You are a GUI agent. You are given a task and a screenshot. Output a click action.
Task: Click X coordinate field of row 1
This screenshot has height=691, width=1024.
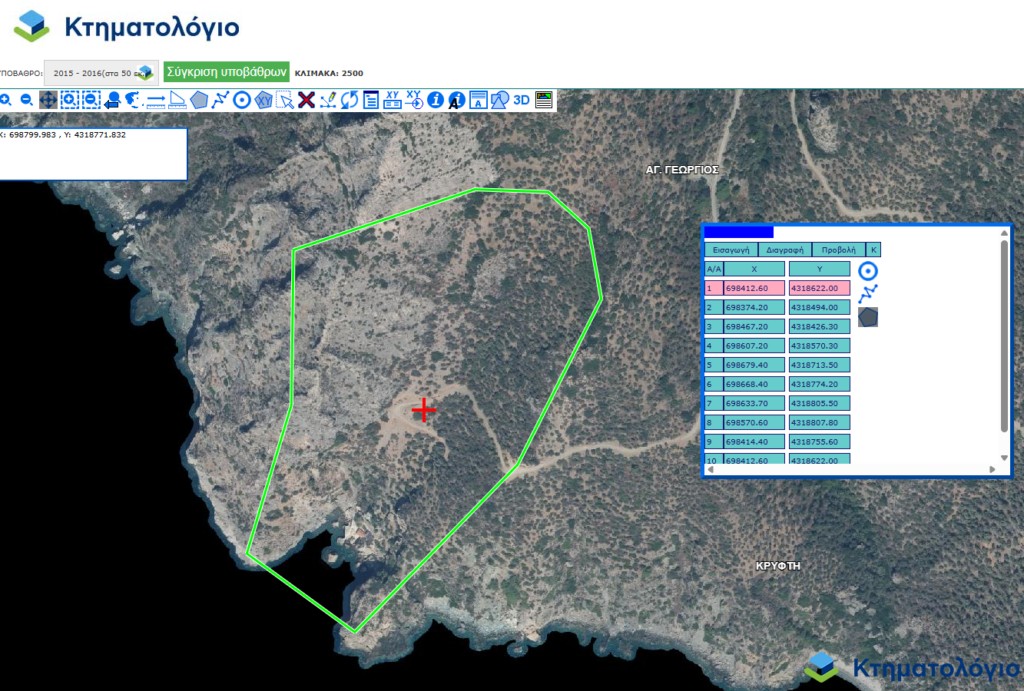tap(755, 288)
